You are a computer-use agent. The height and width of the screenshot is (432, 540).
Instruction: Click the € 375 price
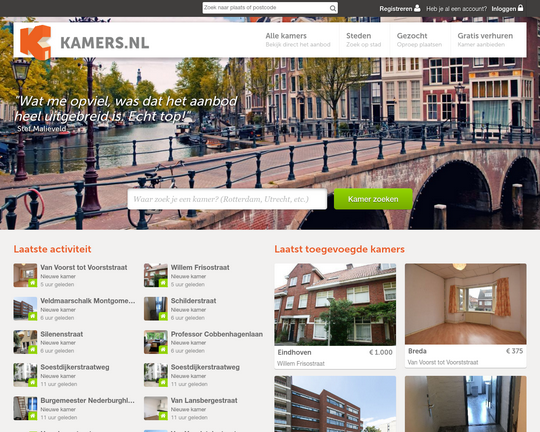click(x=514, y=351)
